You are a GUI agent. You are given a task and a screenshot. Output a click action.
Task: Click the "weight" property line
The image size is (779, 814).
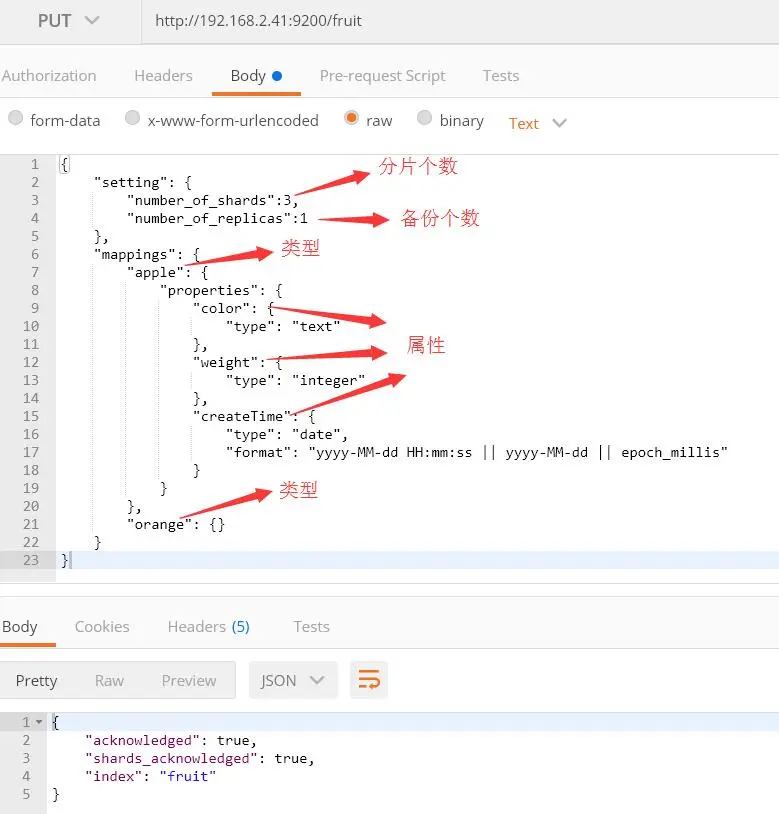tap(238, 362)
